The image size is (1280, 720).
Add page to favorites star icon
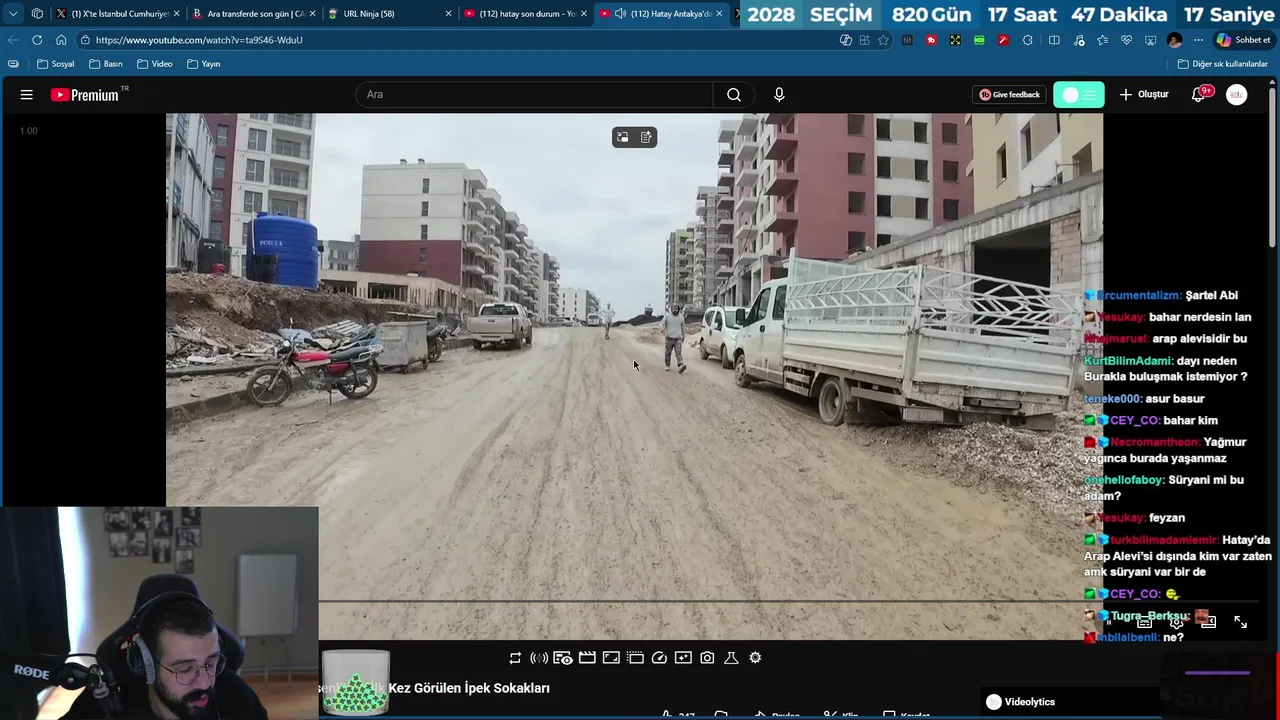click(x=884, y=40)
